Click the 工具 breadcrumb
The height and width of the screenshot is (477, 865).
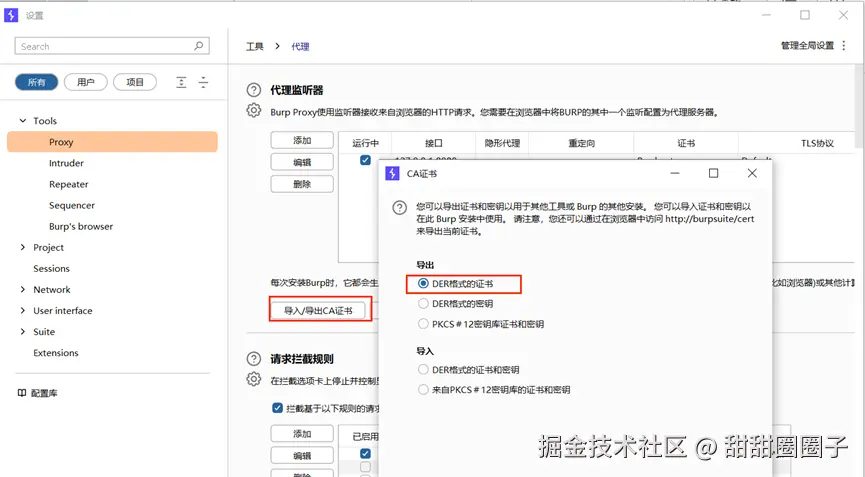255,46
